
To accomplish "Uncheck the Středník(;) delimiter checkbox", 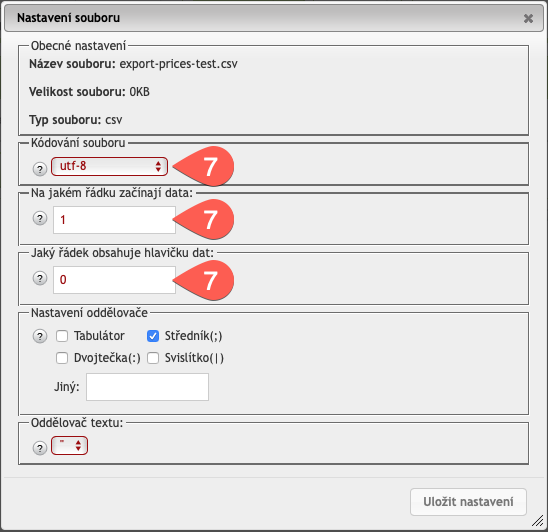I will coord(153,336).
